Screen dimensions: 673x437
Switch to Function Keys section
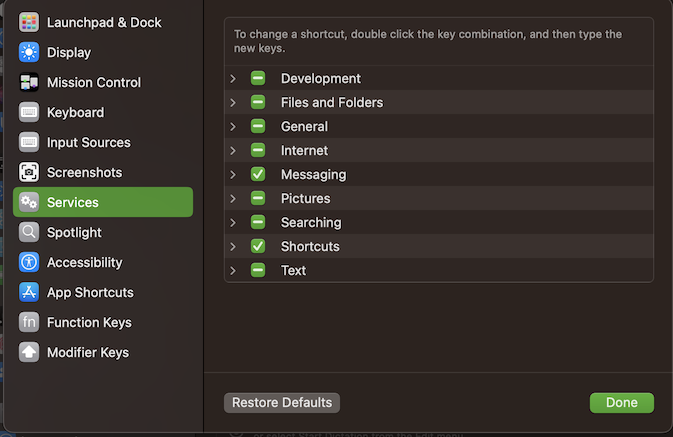(x=89, y=322)
